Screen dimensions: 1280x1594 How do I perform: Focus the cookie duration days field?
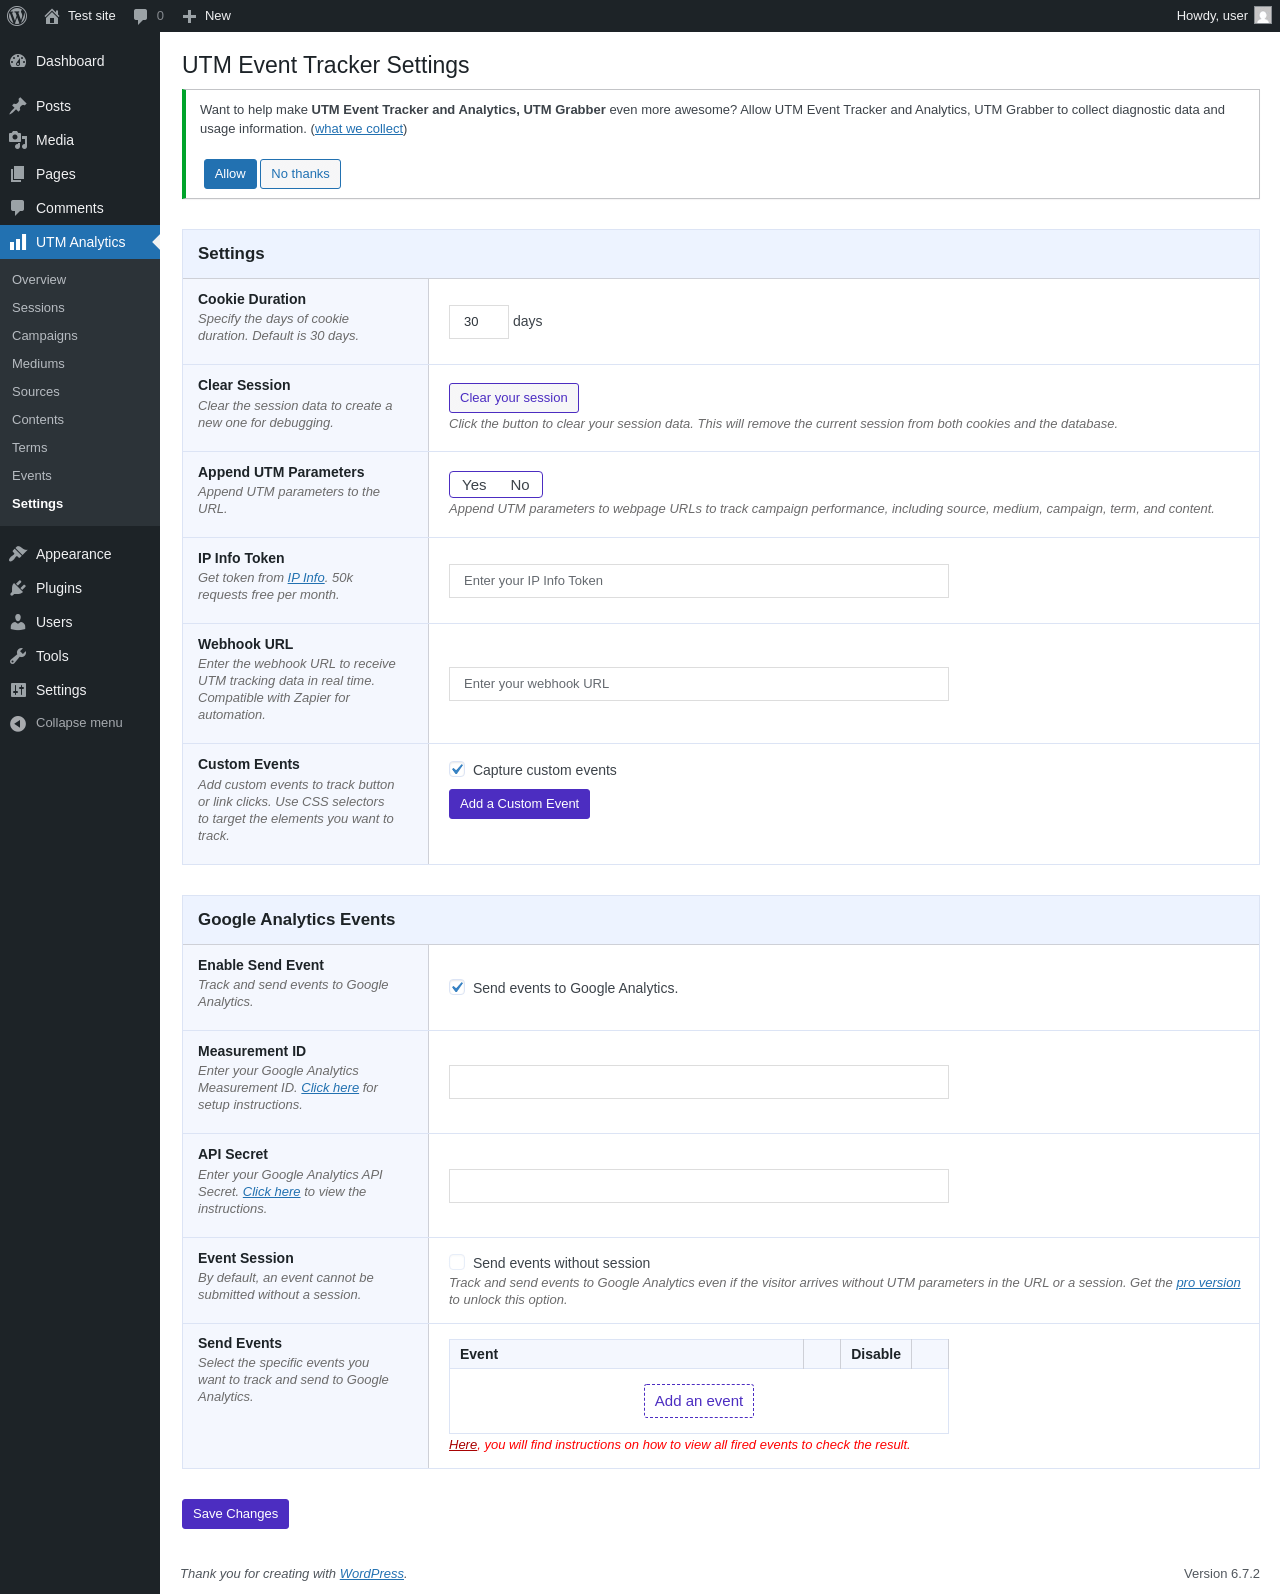coord(479,322)
